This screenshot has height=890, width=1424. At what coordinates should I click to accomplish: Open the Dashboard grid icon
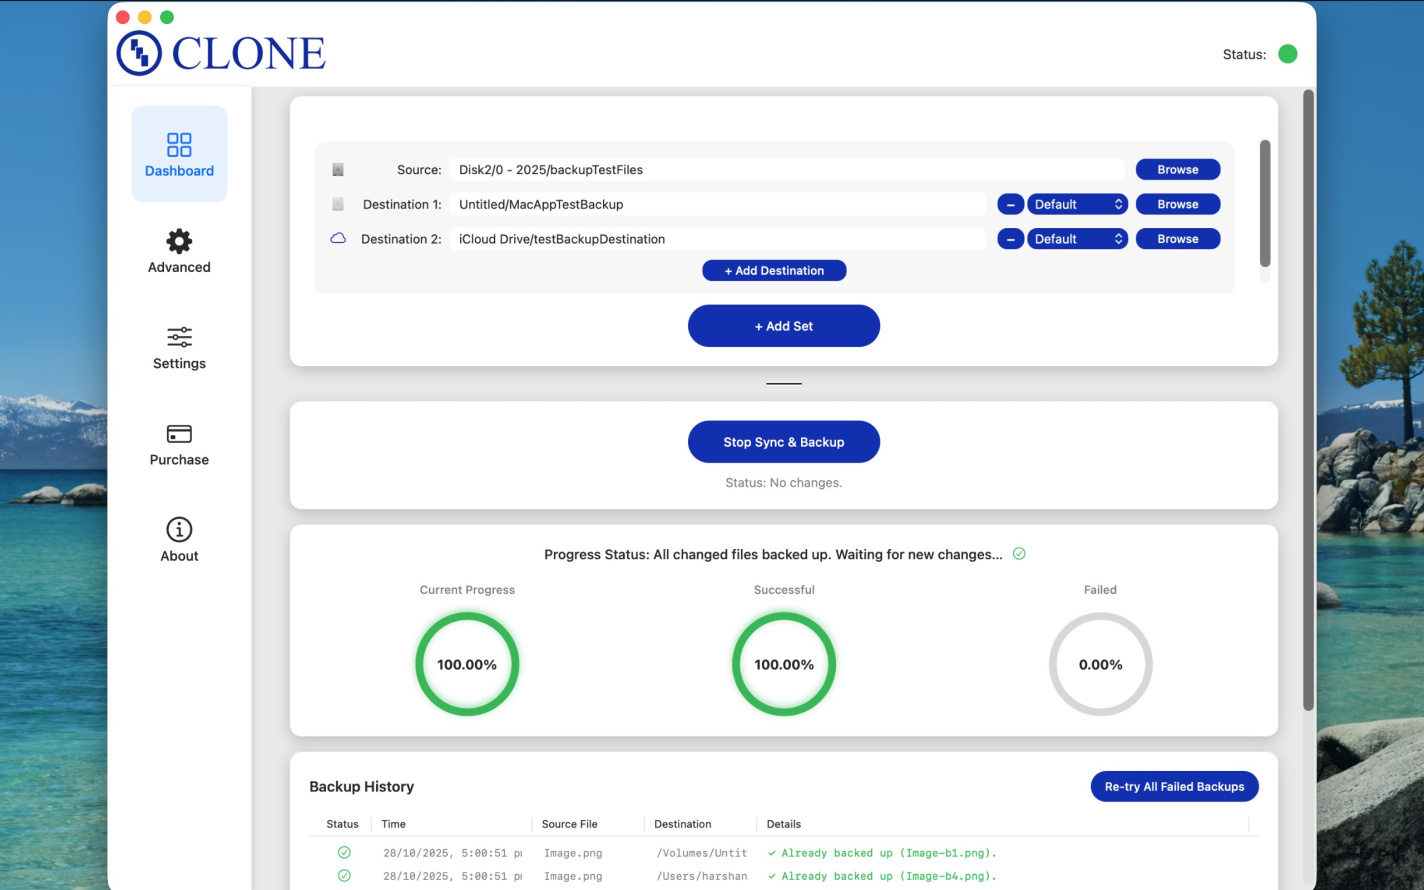click(179, 145)
